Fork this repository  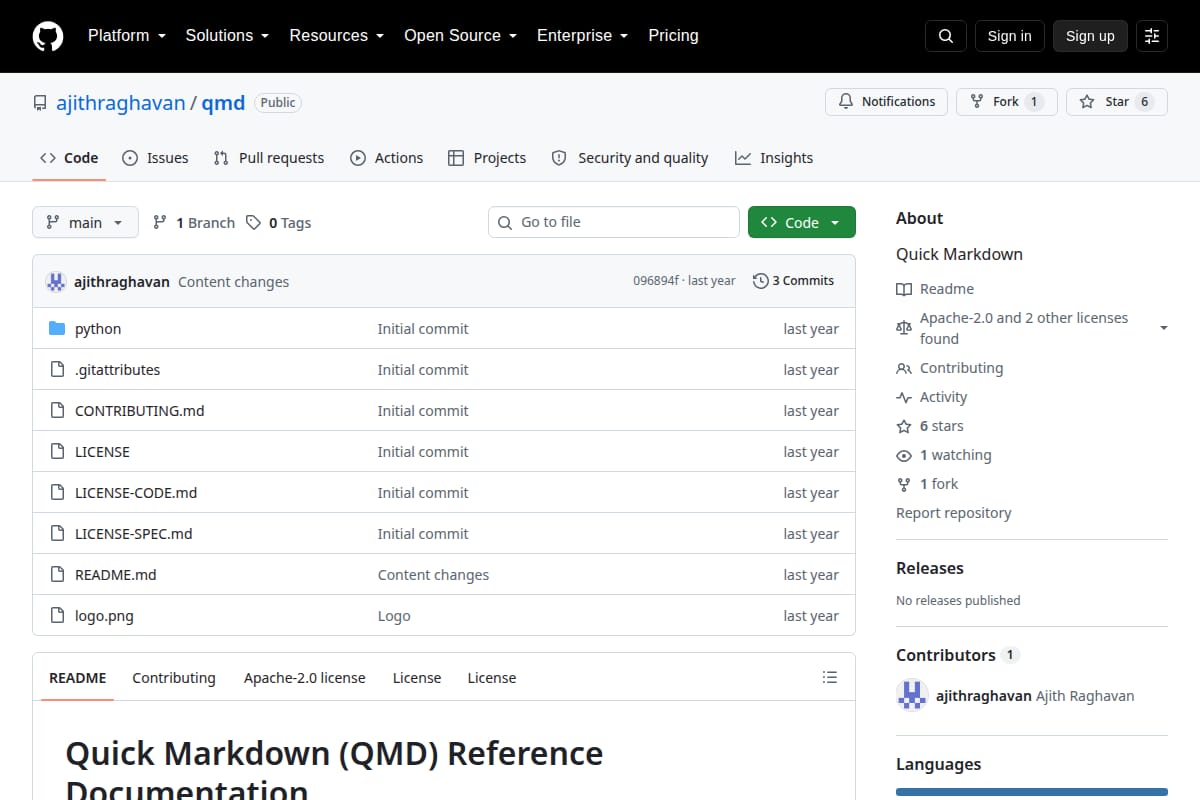tap(1006, 102)
